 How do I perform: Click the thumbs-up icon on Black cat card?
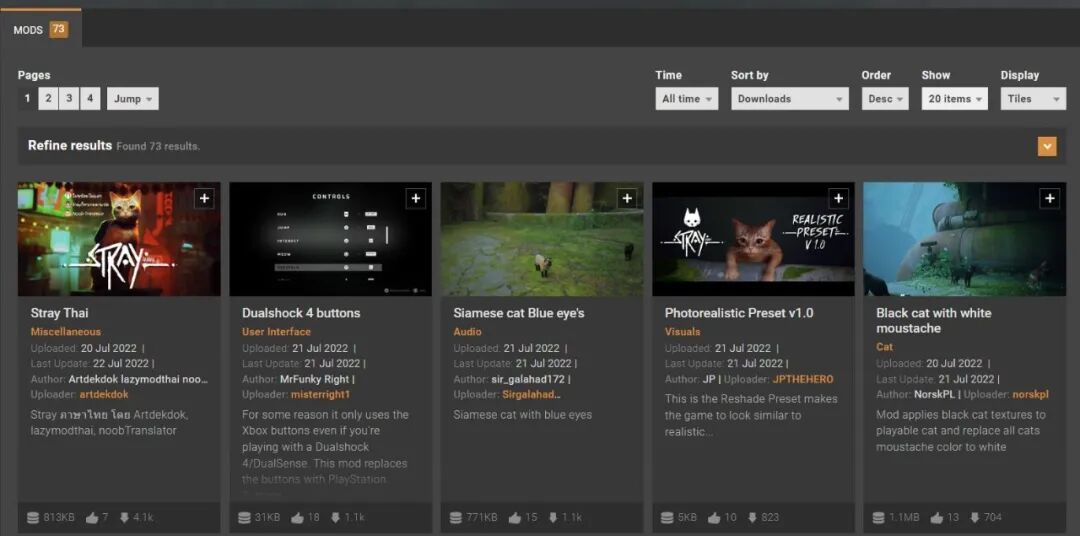click(936, 517)
